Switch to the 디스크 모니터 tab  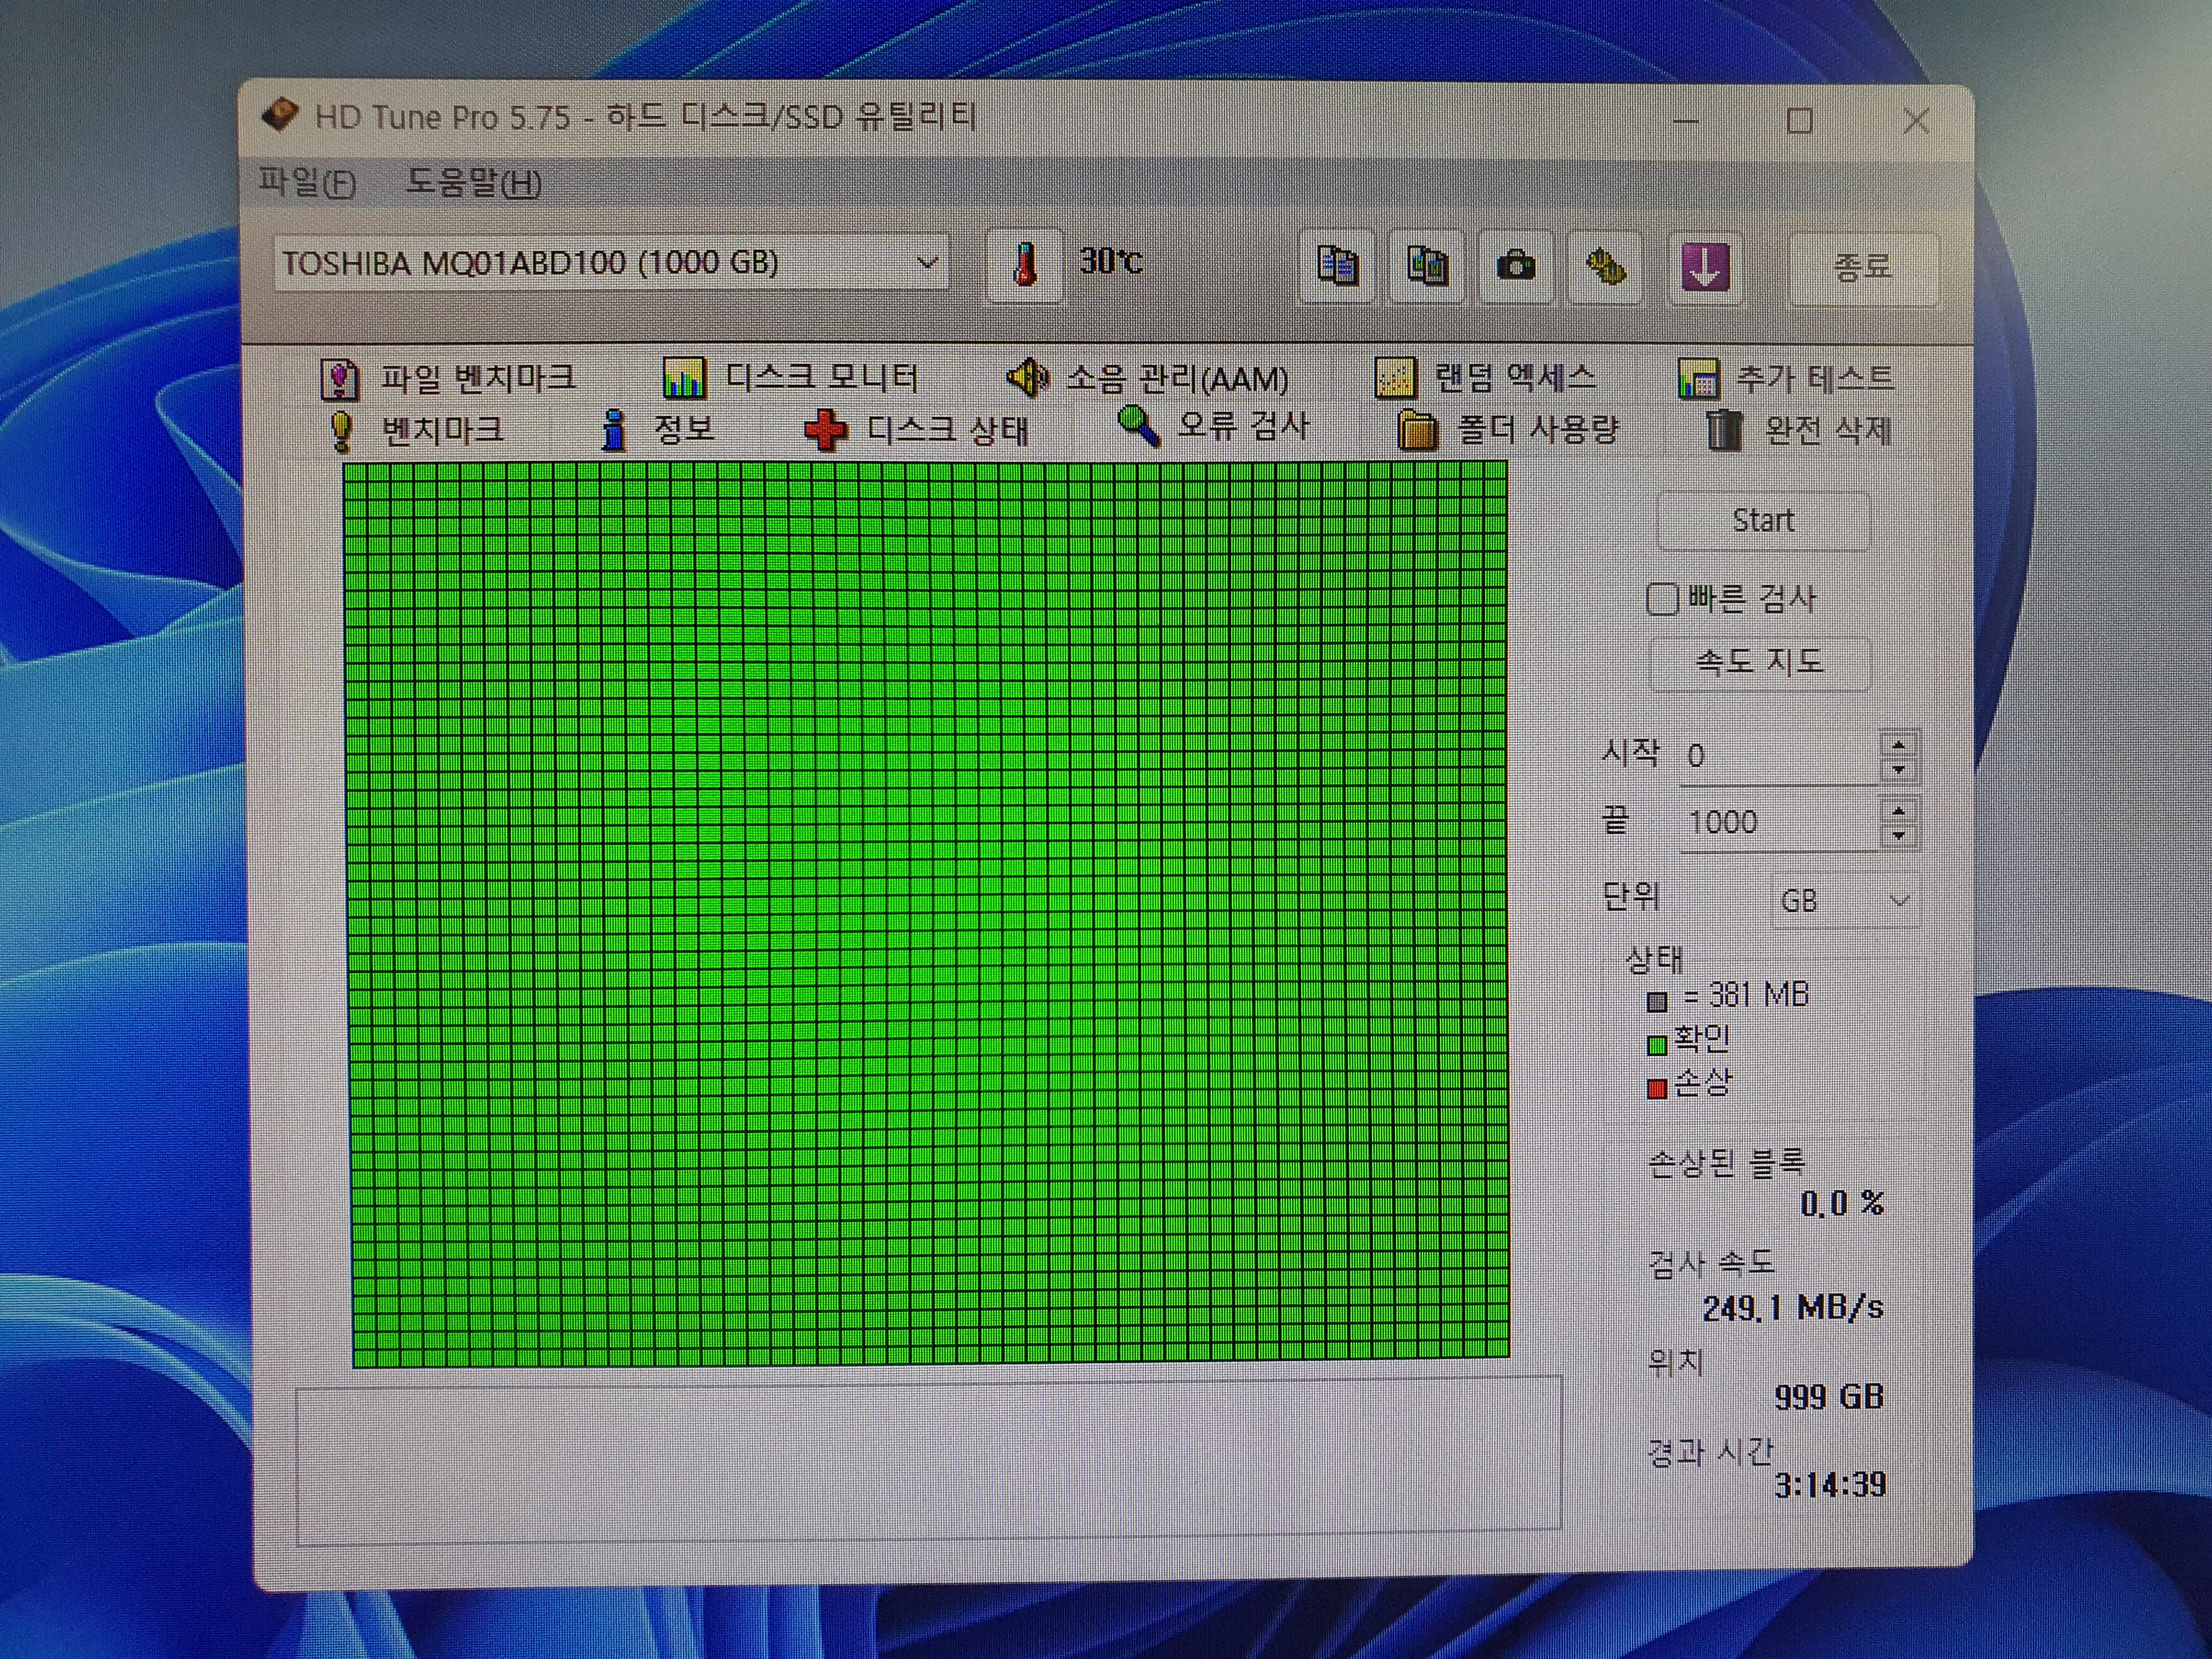790,378
